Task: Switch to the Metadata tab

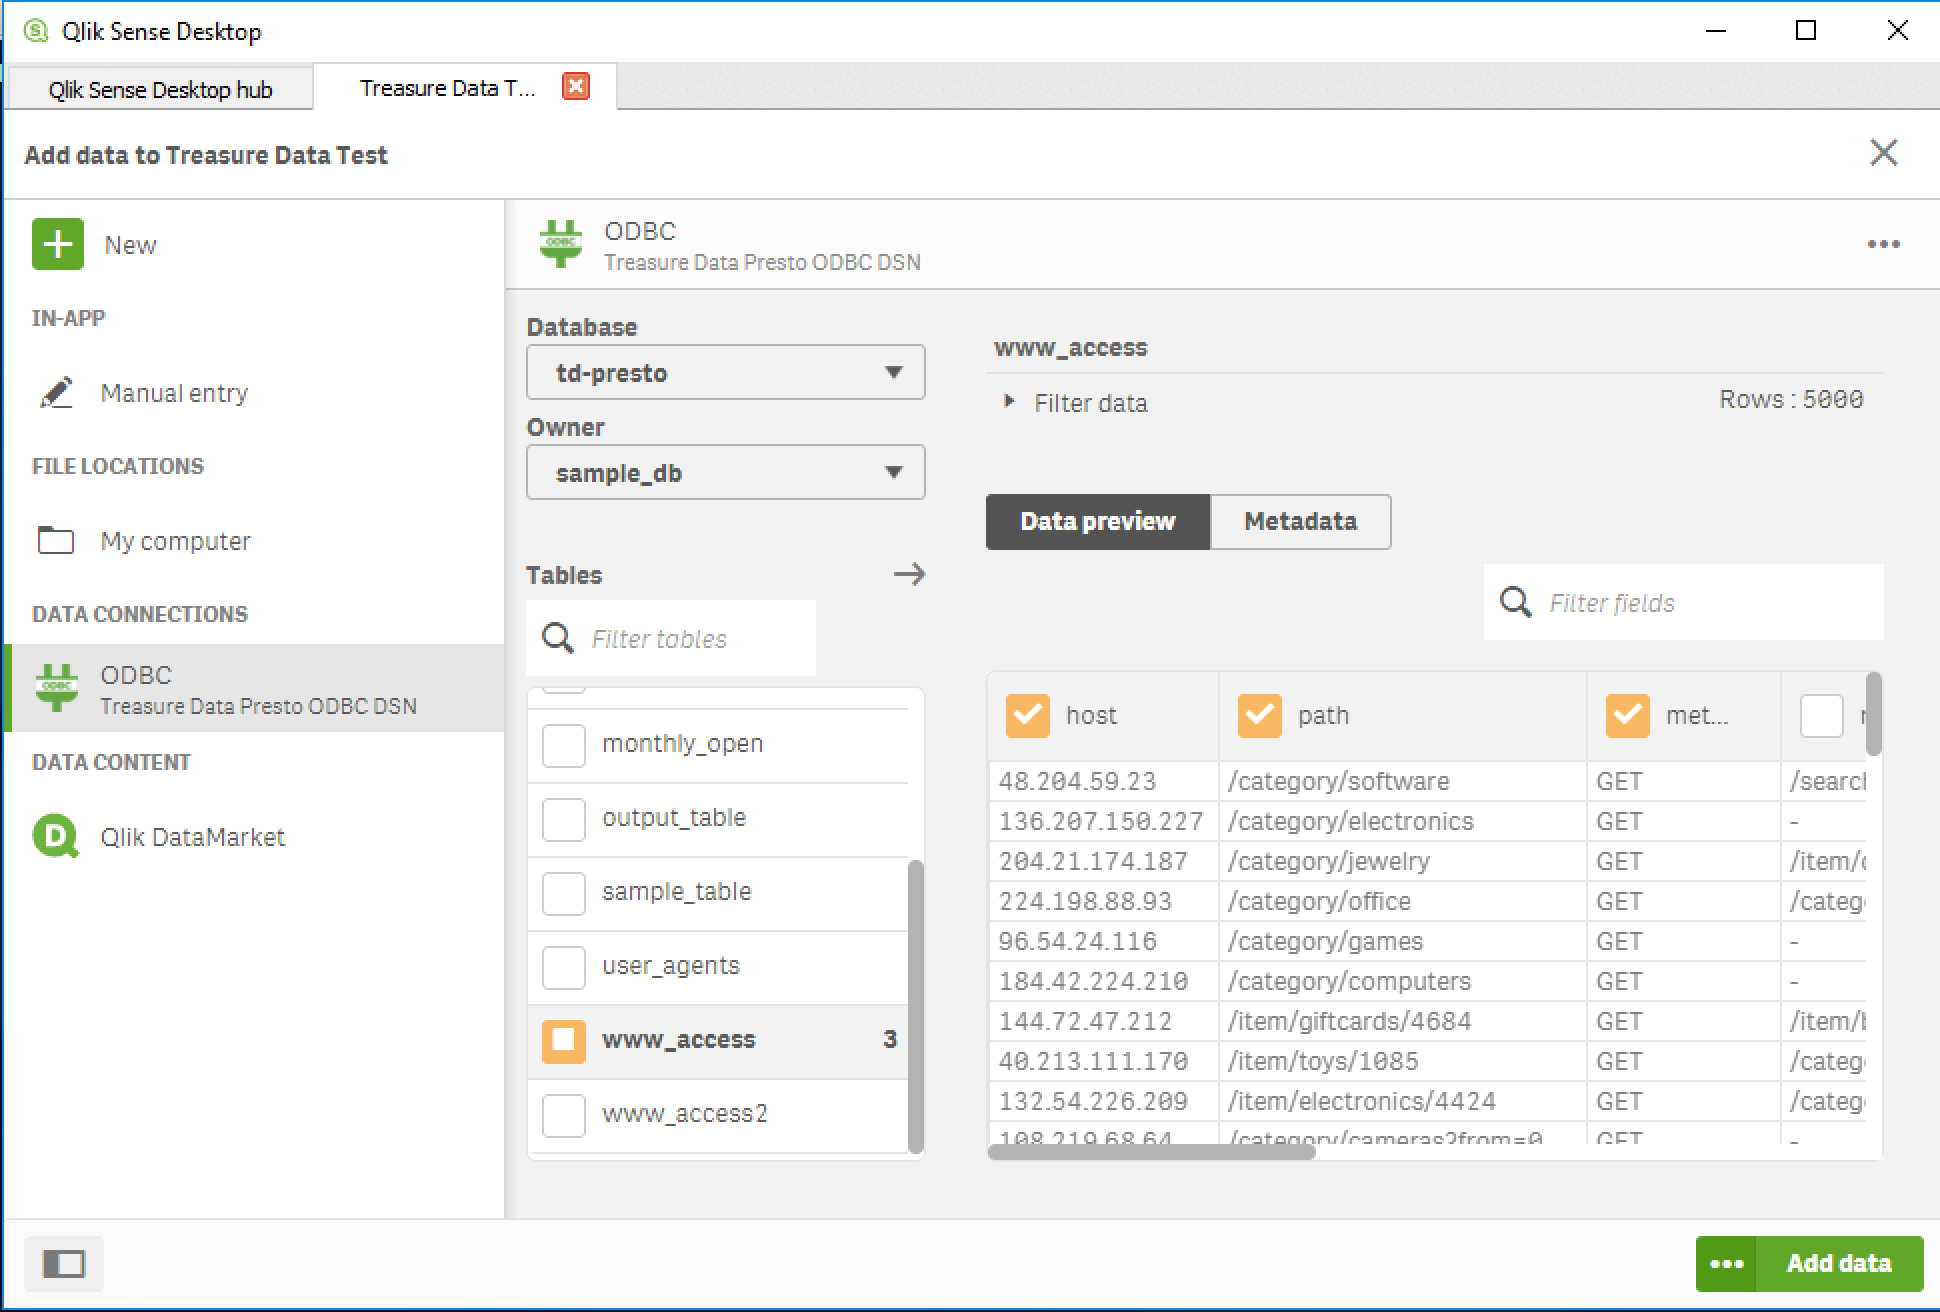Action: pos(1300,521)
